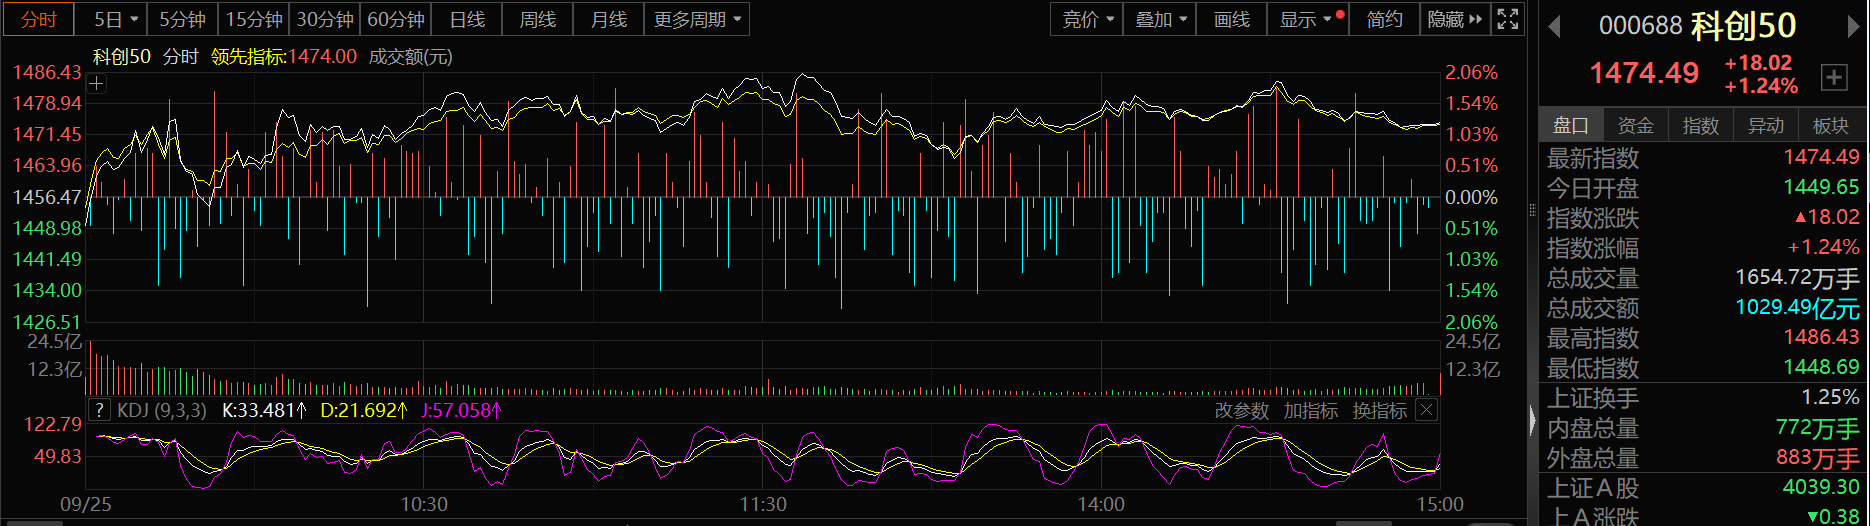1870x526 pixels.
Task: Collapse side panel using the splitter arrow
Action: (x=1532, y=420)
